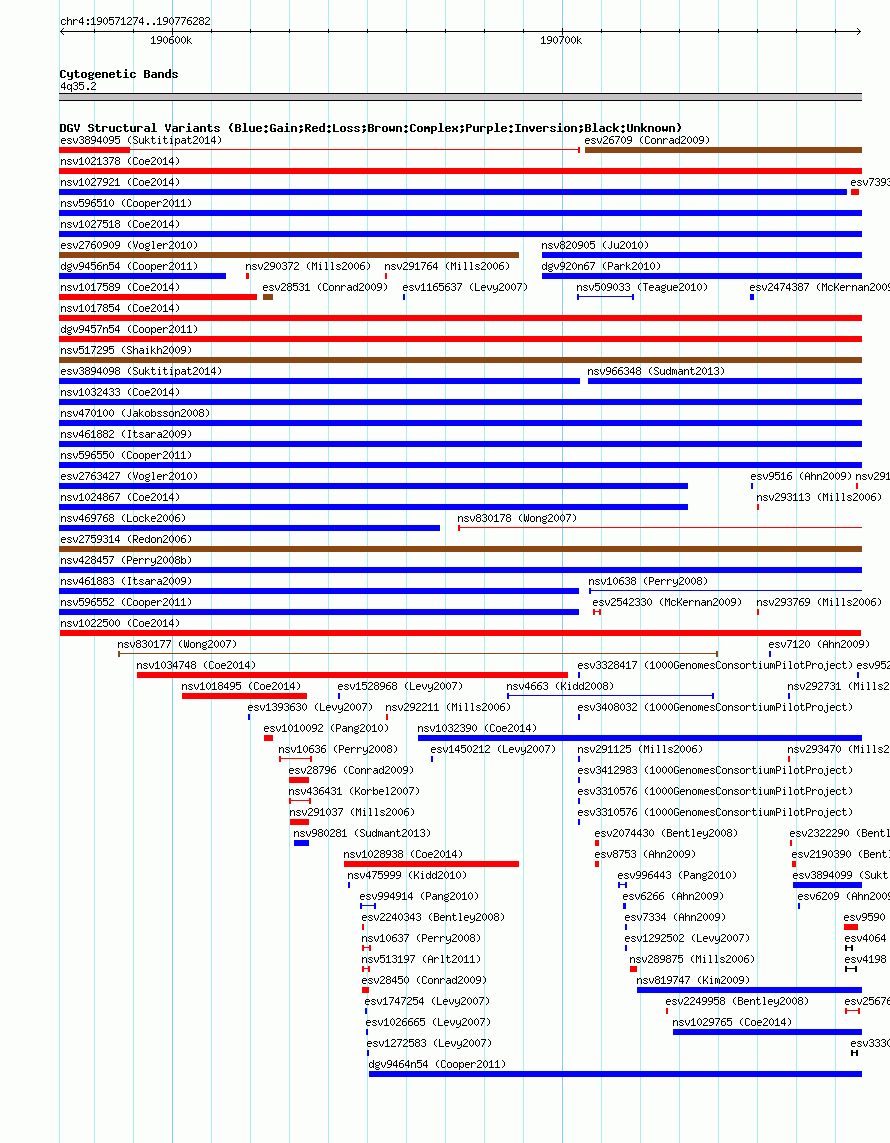Click esv2074430 (Bentley2008) label
The height and width of the screenshot is (1143, 890).
665,834
